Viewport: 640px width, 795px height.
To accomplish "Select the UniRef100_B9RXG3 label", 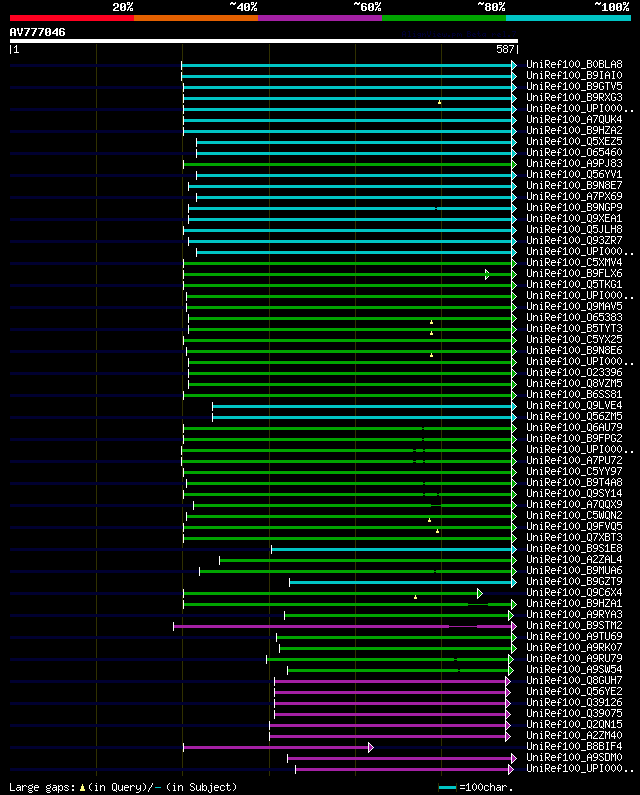I will click(x=574, y=97).
